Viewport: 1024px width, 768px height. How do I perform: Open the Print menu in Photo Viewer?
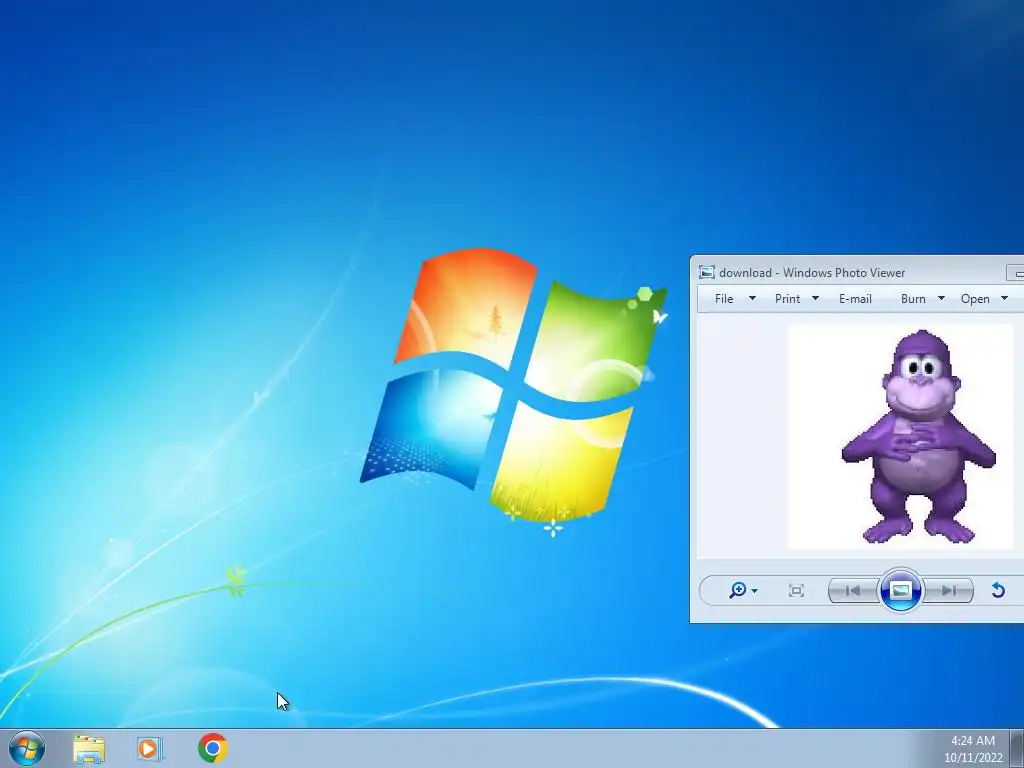tap(787, 298)
